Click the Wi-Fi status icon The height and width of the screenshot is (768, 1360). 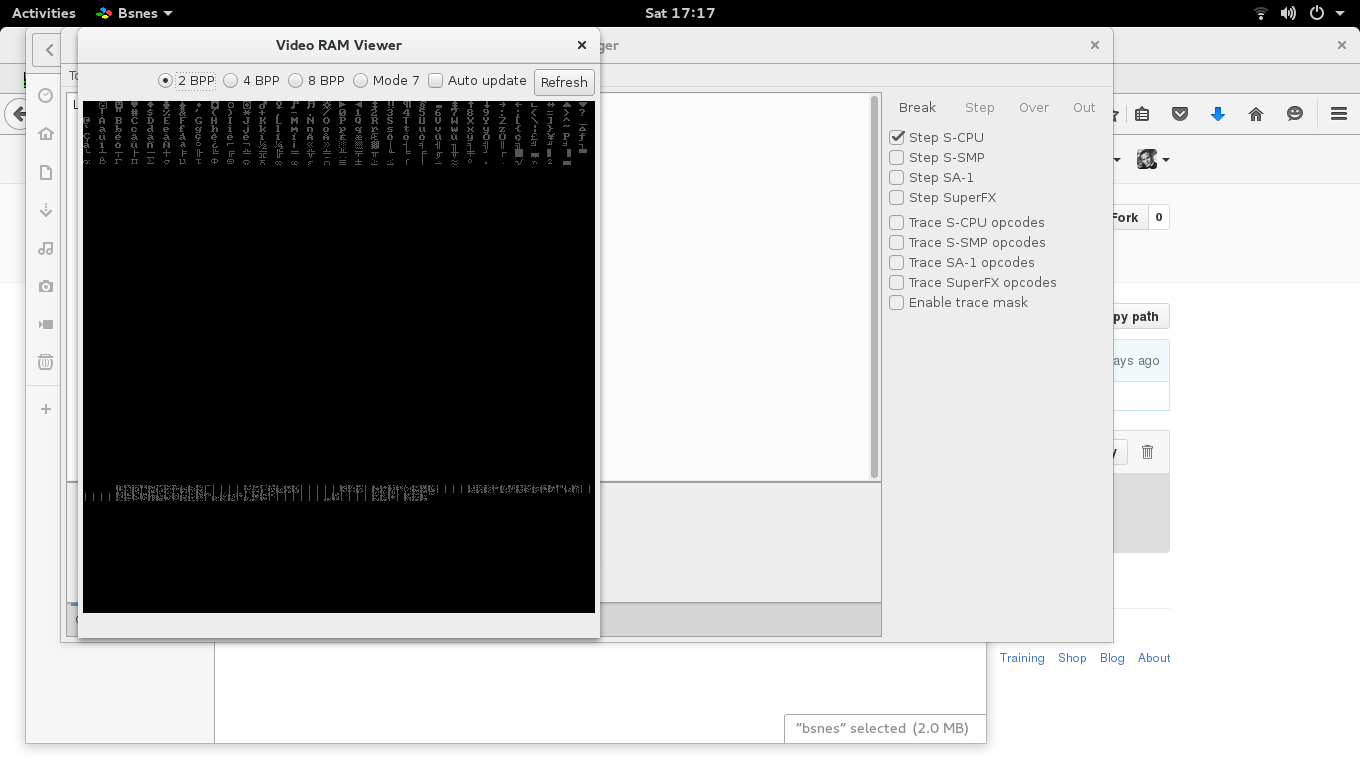(x=1261, y=13)
